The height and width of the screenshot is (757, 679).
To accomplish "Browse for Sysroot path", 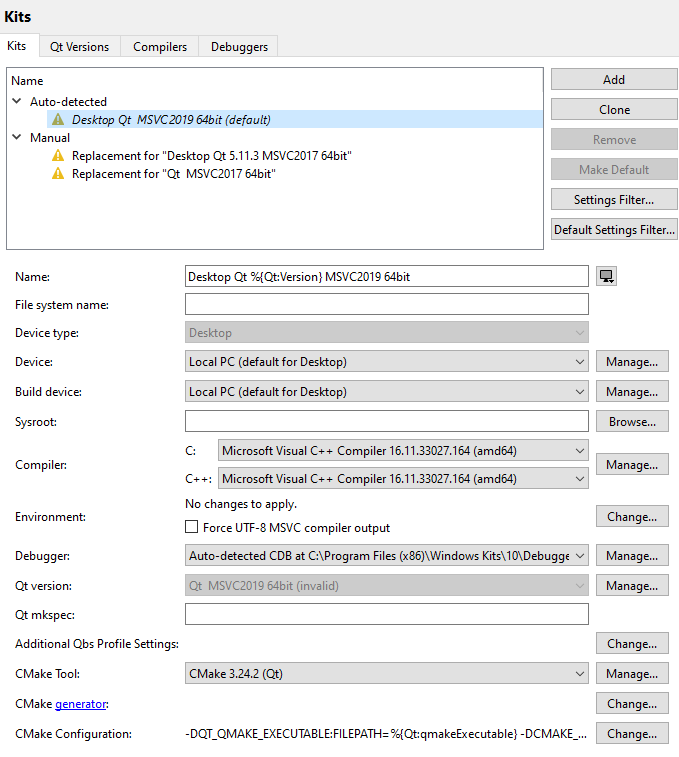I will (x=632, y=421).
